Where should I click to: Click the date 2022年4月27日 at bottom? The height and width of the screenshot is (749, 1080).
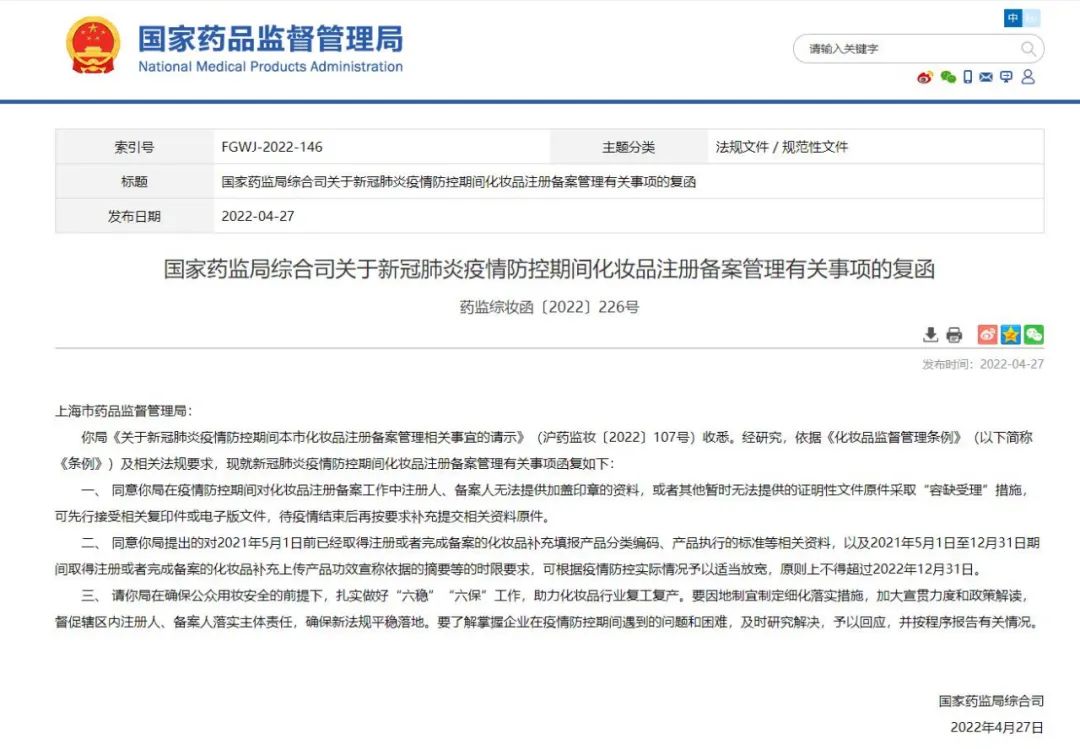(x=997, y=728)
